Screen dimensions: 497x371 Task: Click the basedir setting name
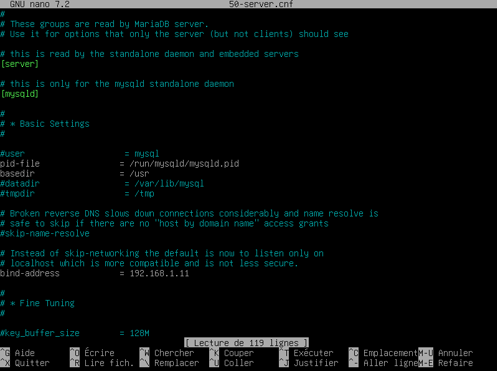(x=17, y=174)
